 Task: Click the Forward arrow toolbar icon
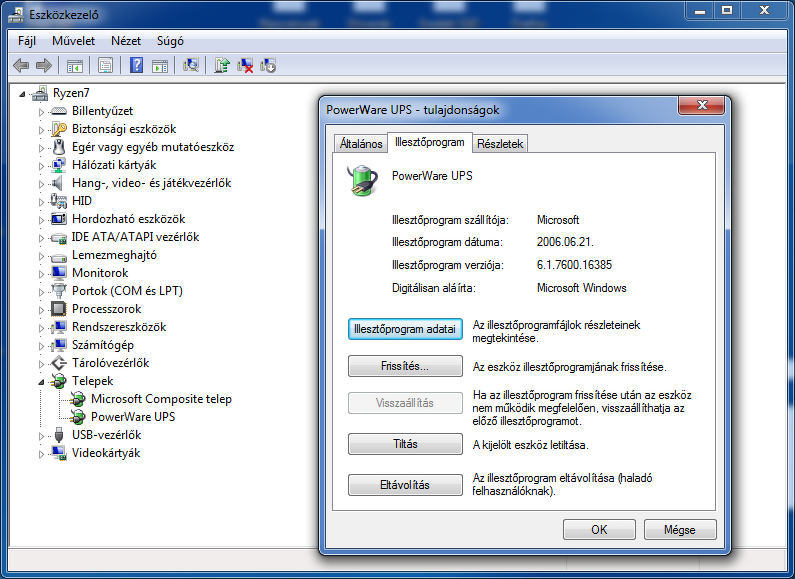44,65
